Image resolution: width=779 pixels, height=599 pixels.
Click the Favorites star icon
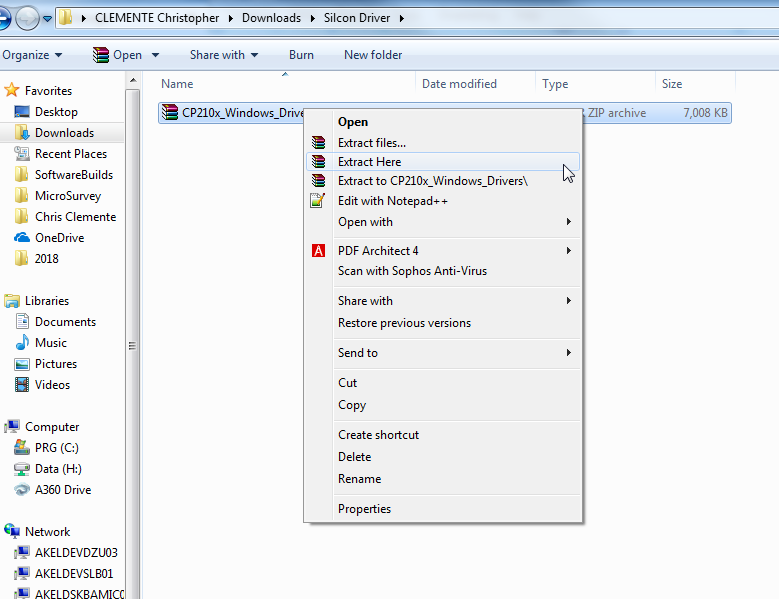coord(12,91)
